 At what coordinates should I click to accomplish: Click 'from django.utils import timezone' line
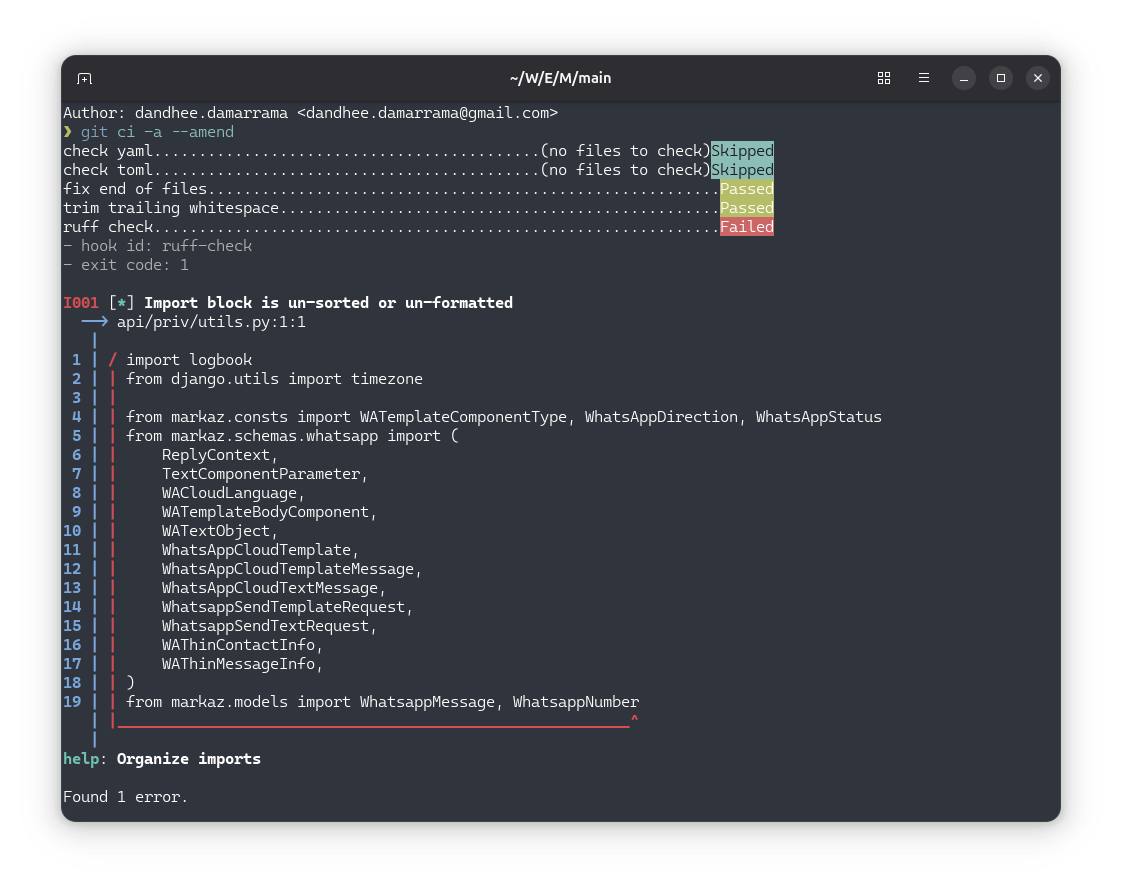point(274,379)
